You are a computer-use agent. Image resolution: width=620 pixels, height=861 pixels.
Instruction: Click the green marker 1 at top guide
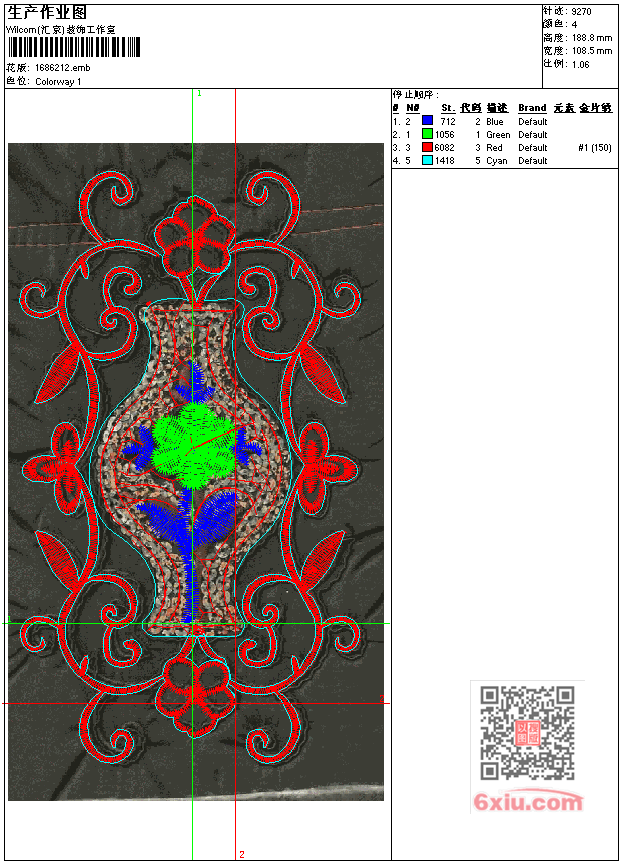click(x=199, y=93)
